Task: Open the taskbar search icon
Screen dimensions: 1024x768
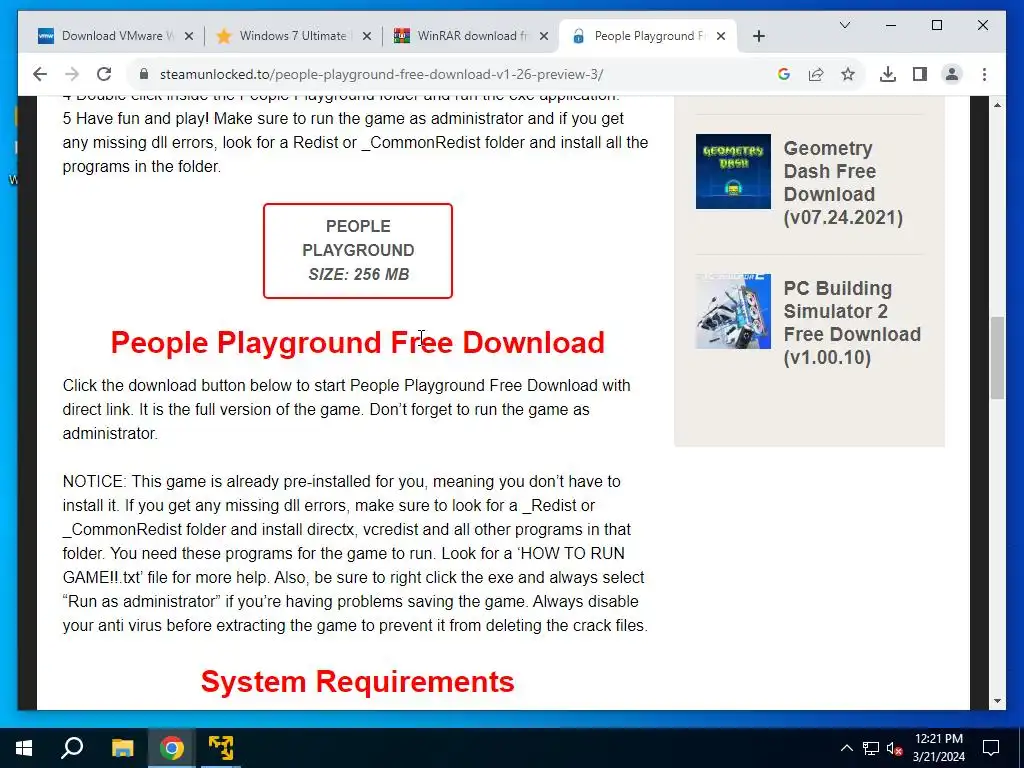Action: (72, 748)
